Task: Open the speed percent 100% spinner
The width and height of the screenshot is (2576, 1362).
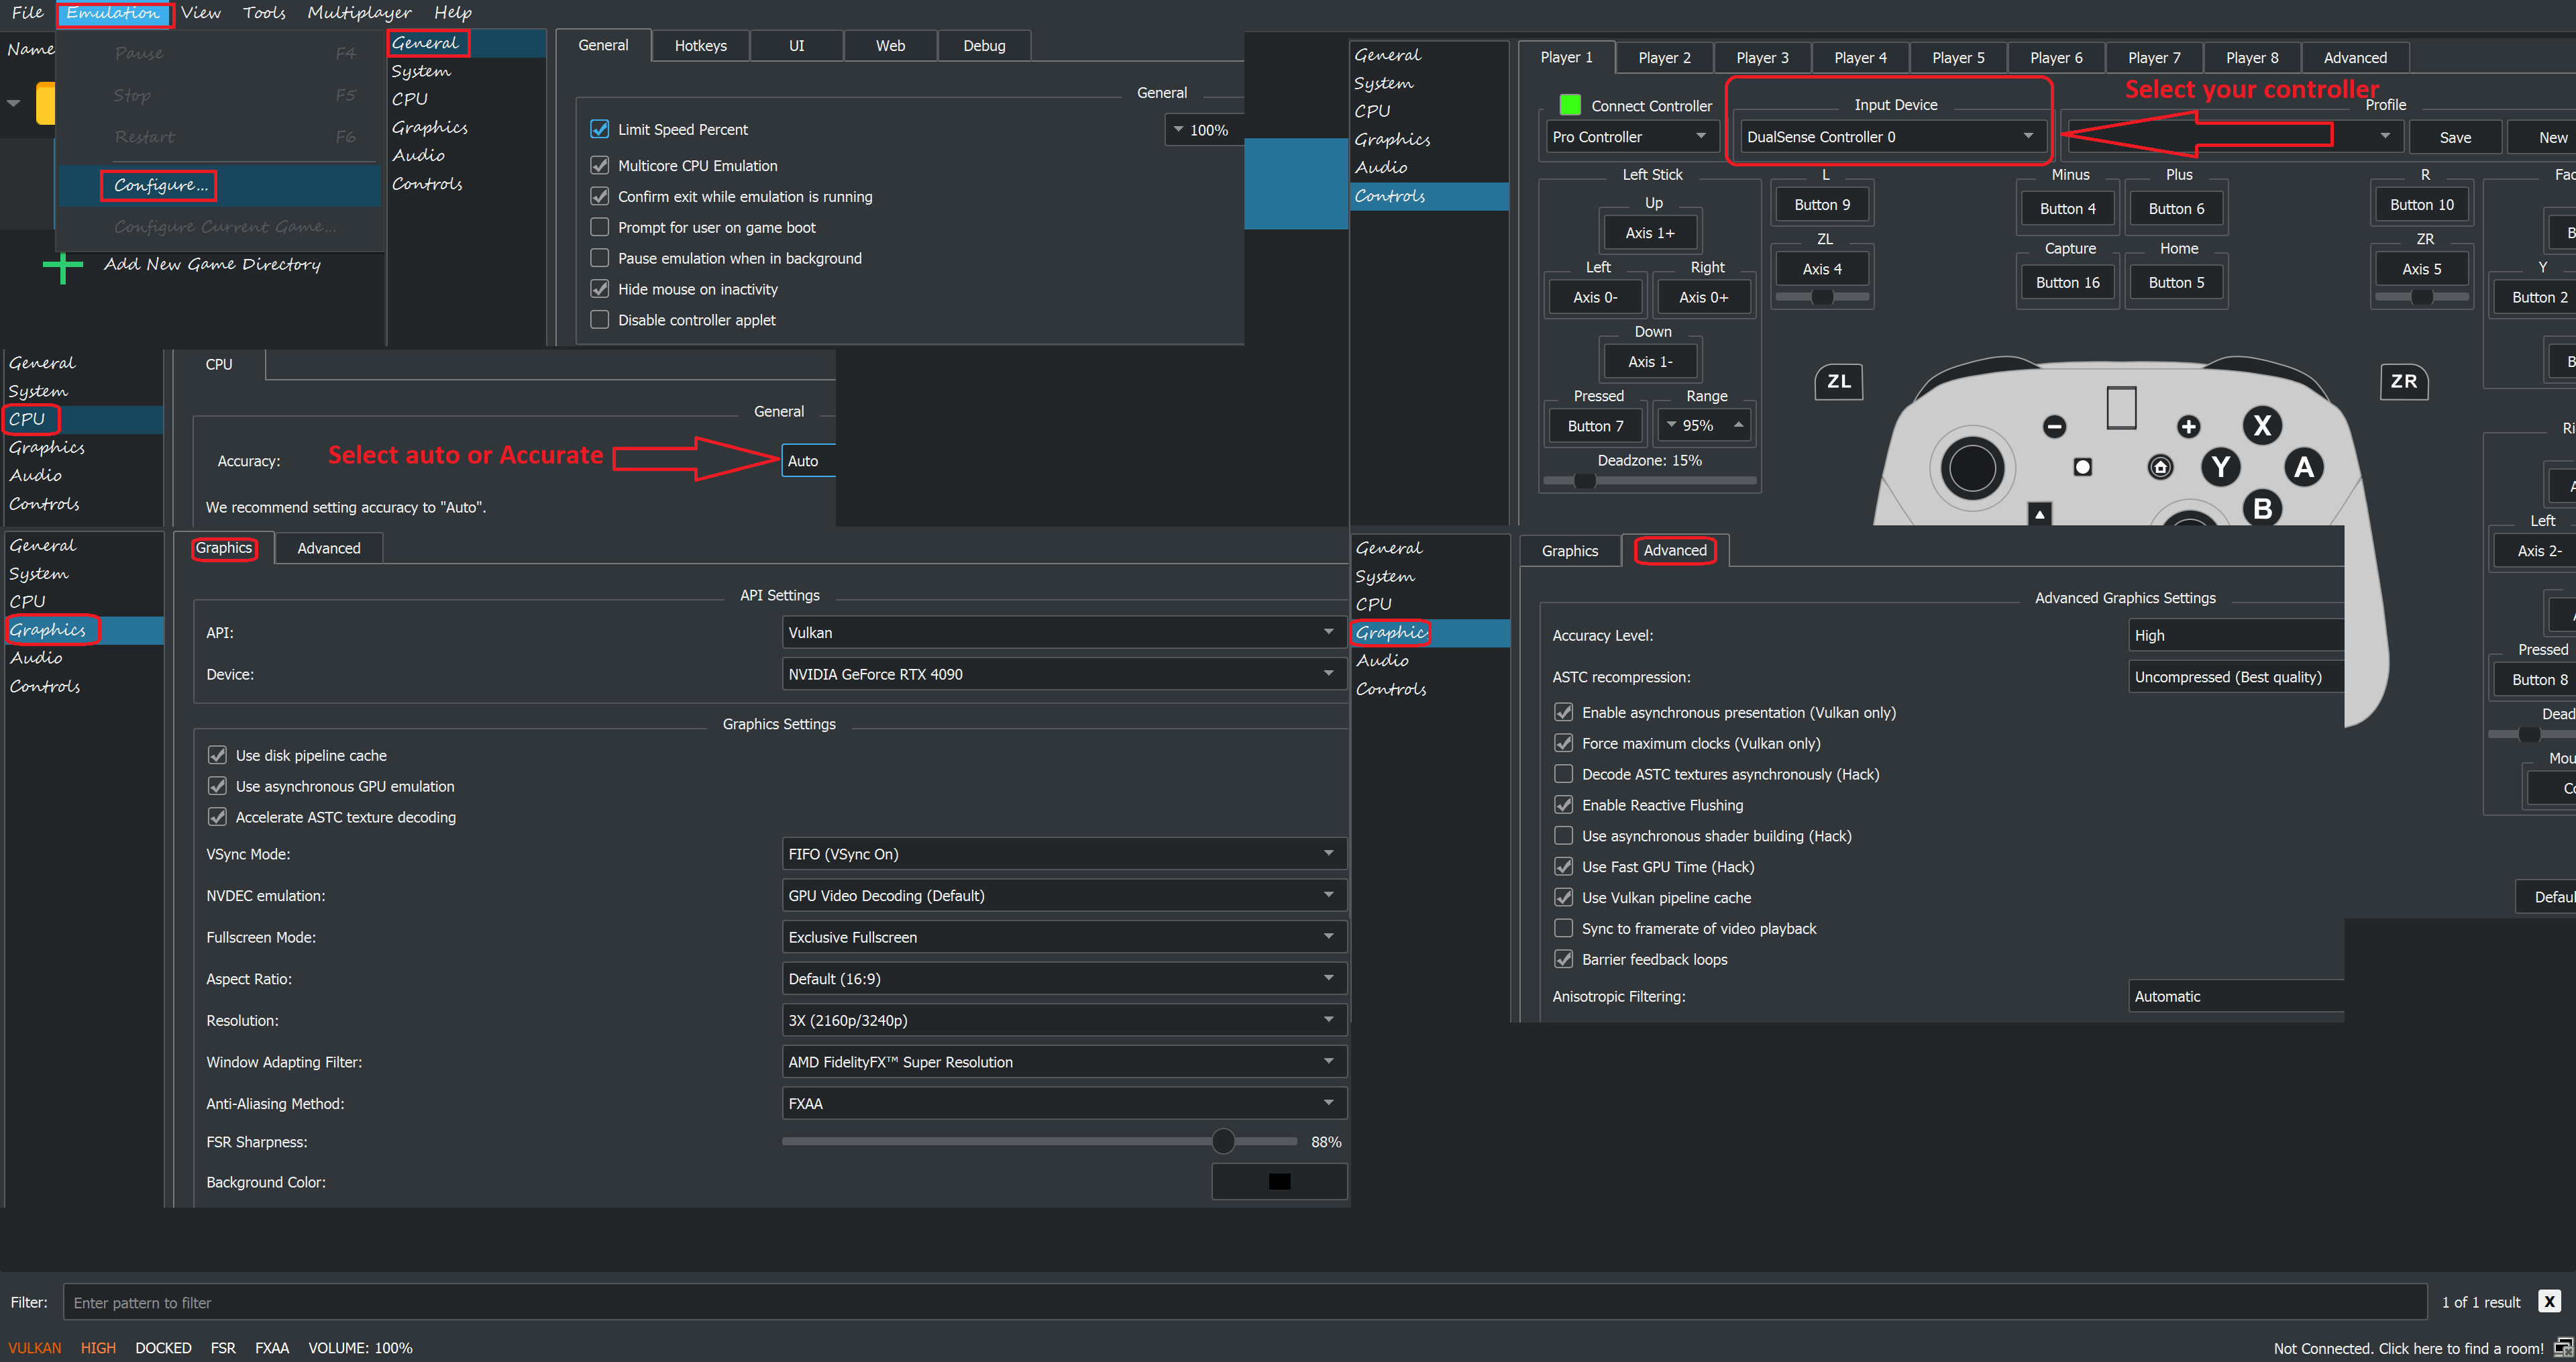Action: (x=1204, y=130)
